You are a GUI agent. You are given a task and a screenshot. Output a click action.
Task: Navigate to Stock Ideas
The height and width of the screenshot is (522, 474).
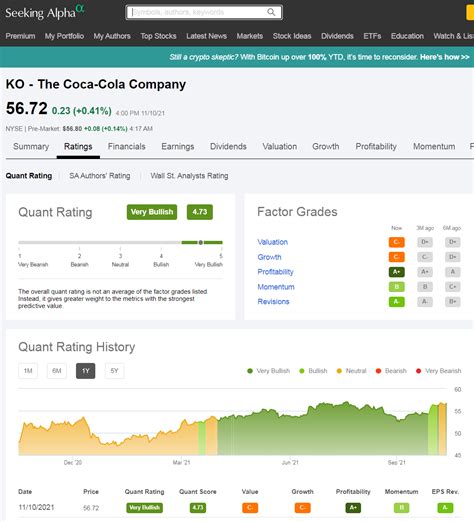pos(292,36)
